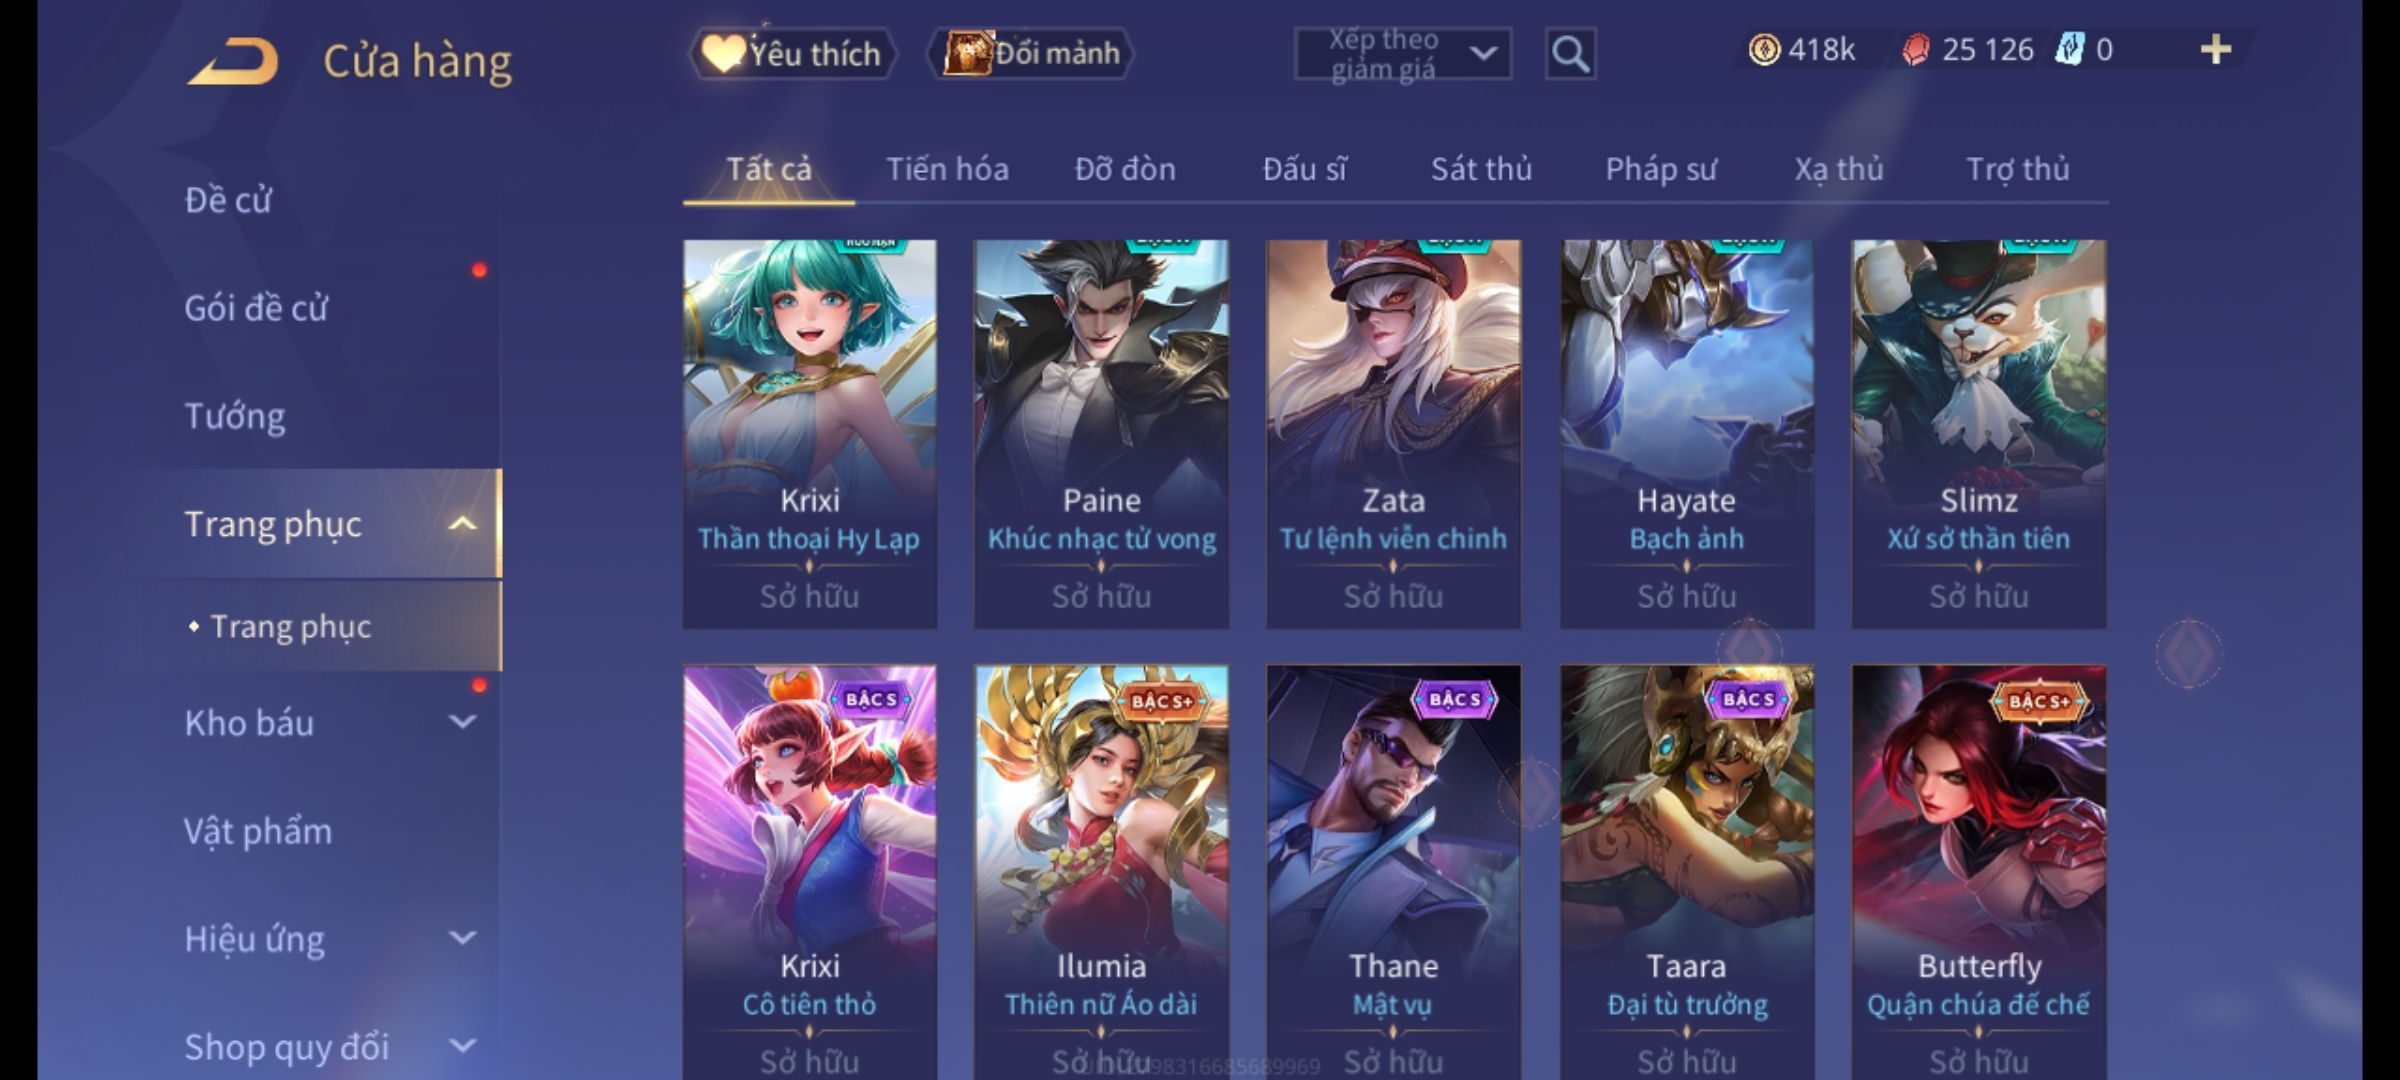The width and height of the screenshot is (2400, 1080).
Task: Open the search magnifier icon
Action: pos(1570,53)
